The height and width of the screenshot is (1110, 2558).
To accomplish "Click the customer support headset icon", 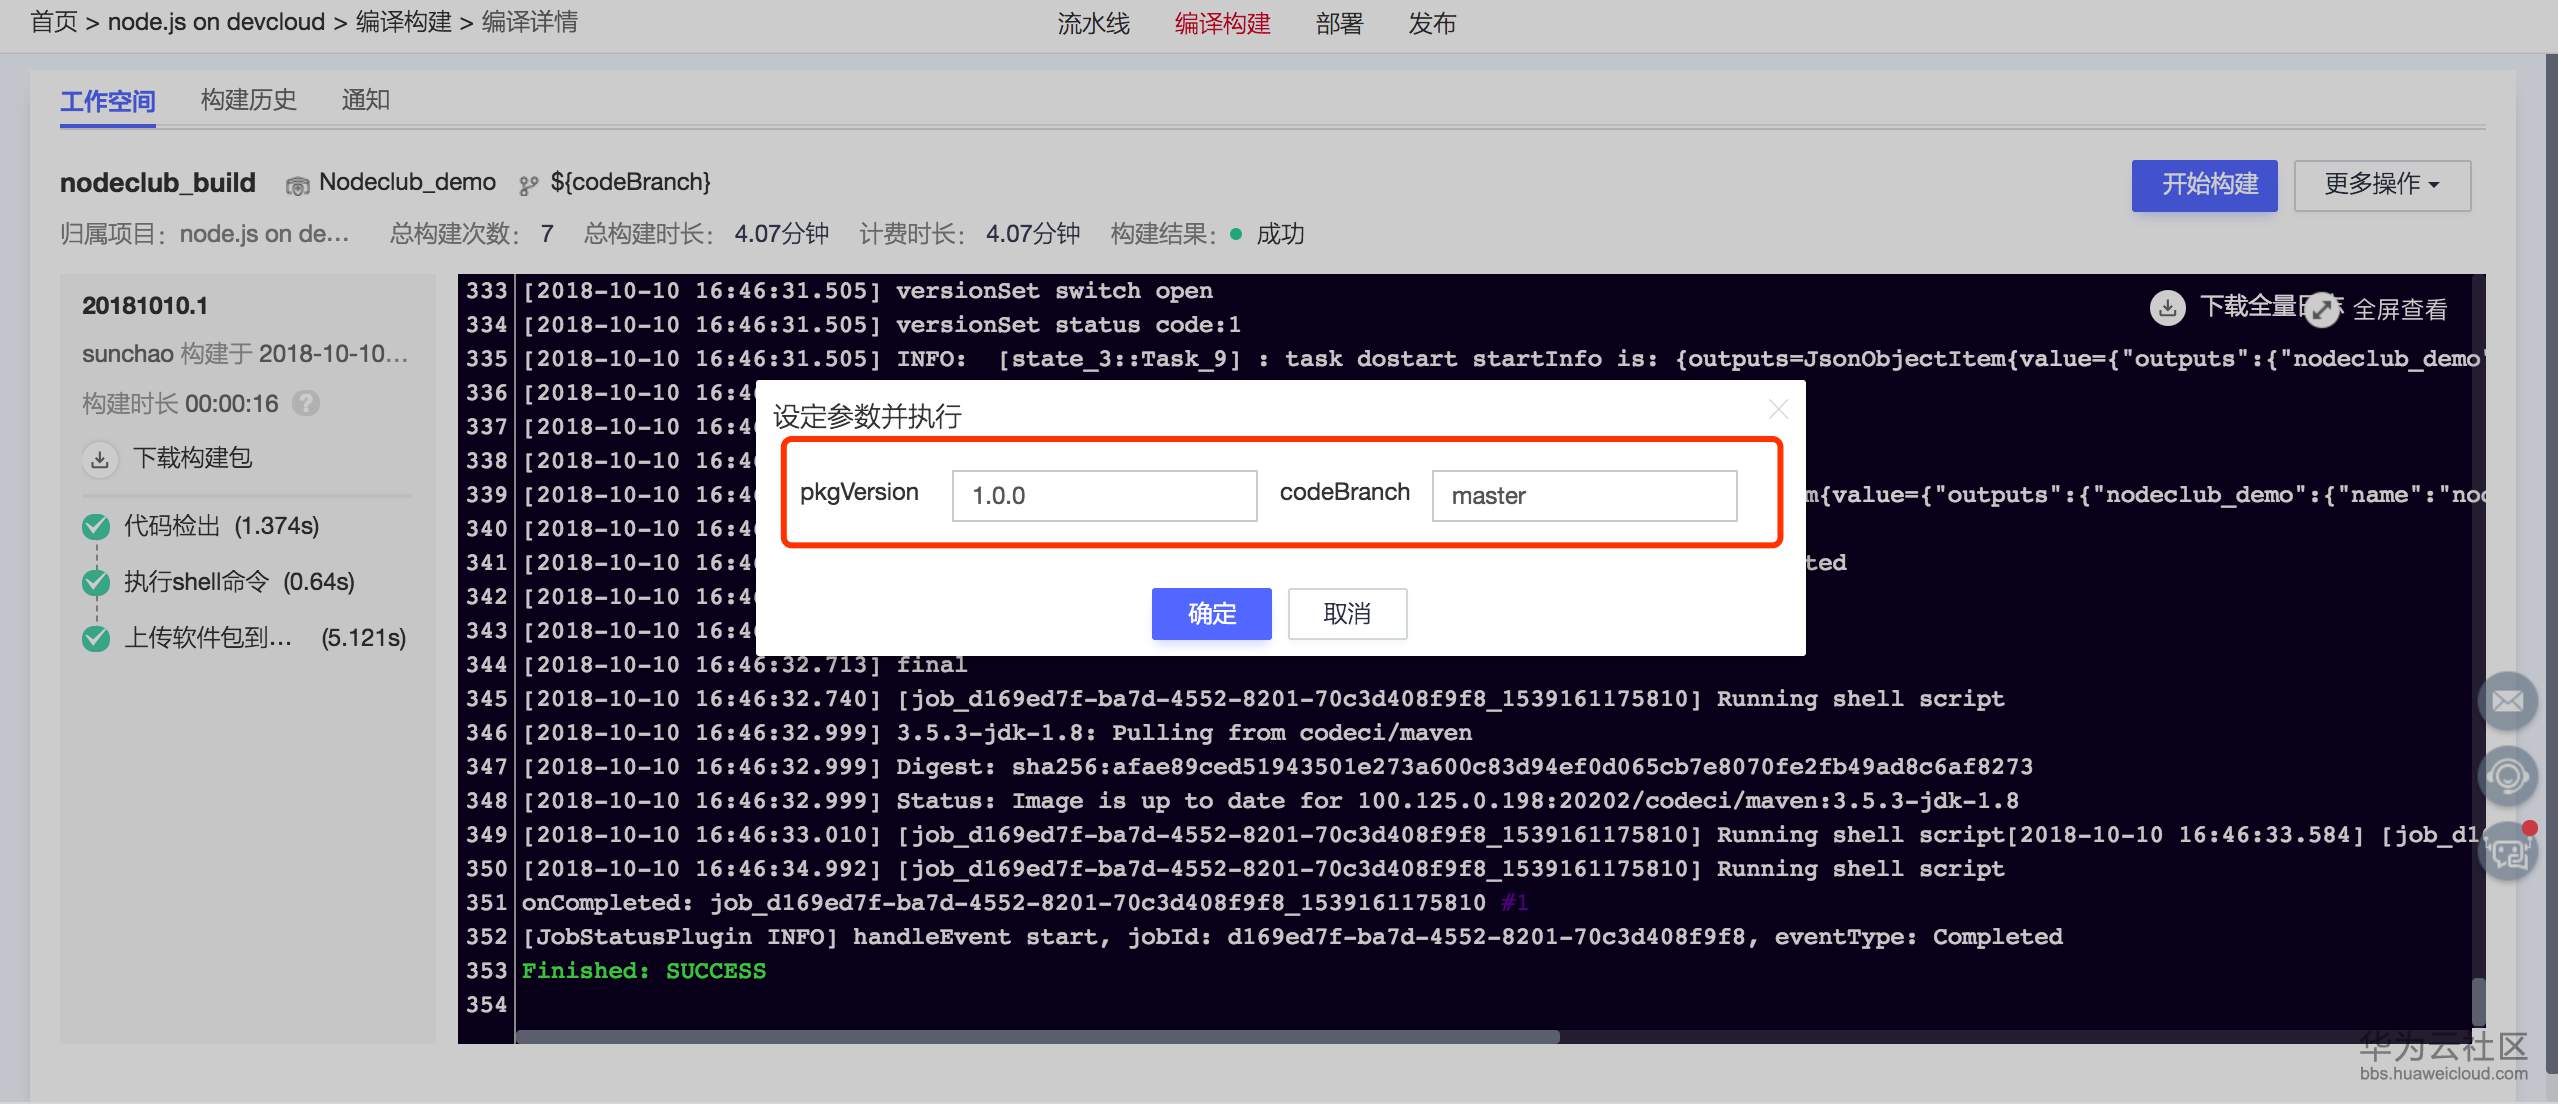I will pyautogui.click(x=2507, y=777).
